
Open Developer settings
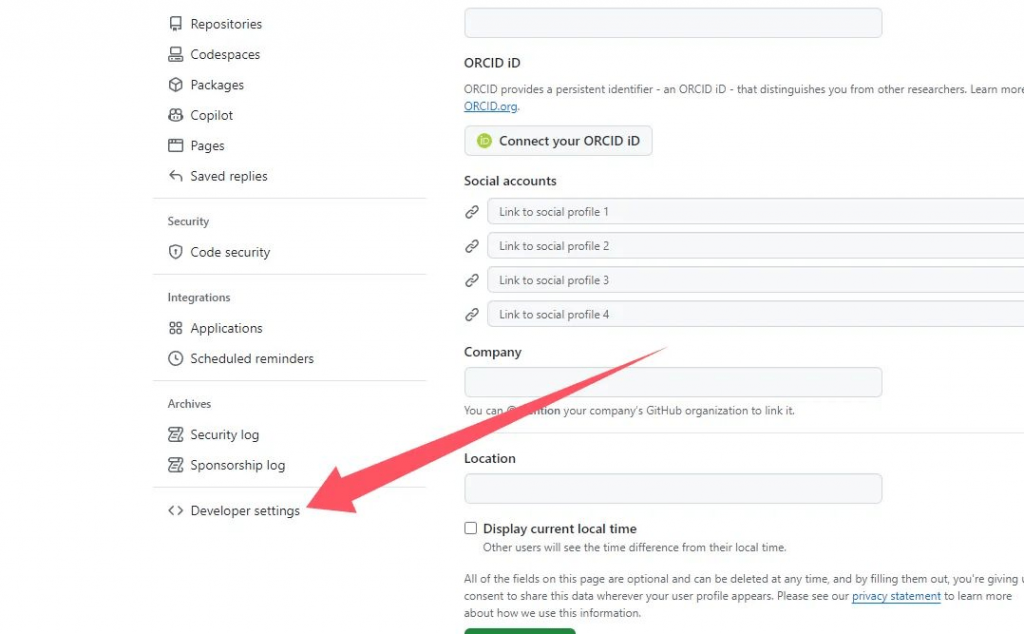pos(245,511)
